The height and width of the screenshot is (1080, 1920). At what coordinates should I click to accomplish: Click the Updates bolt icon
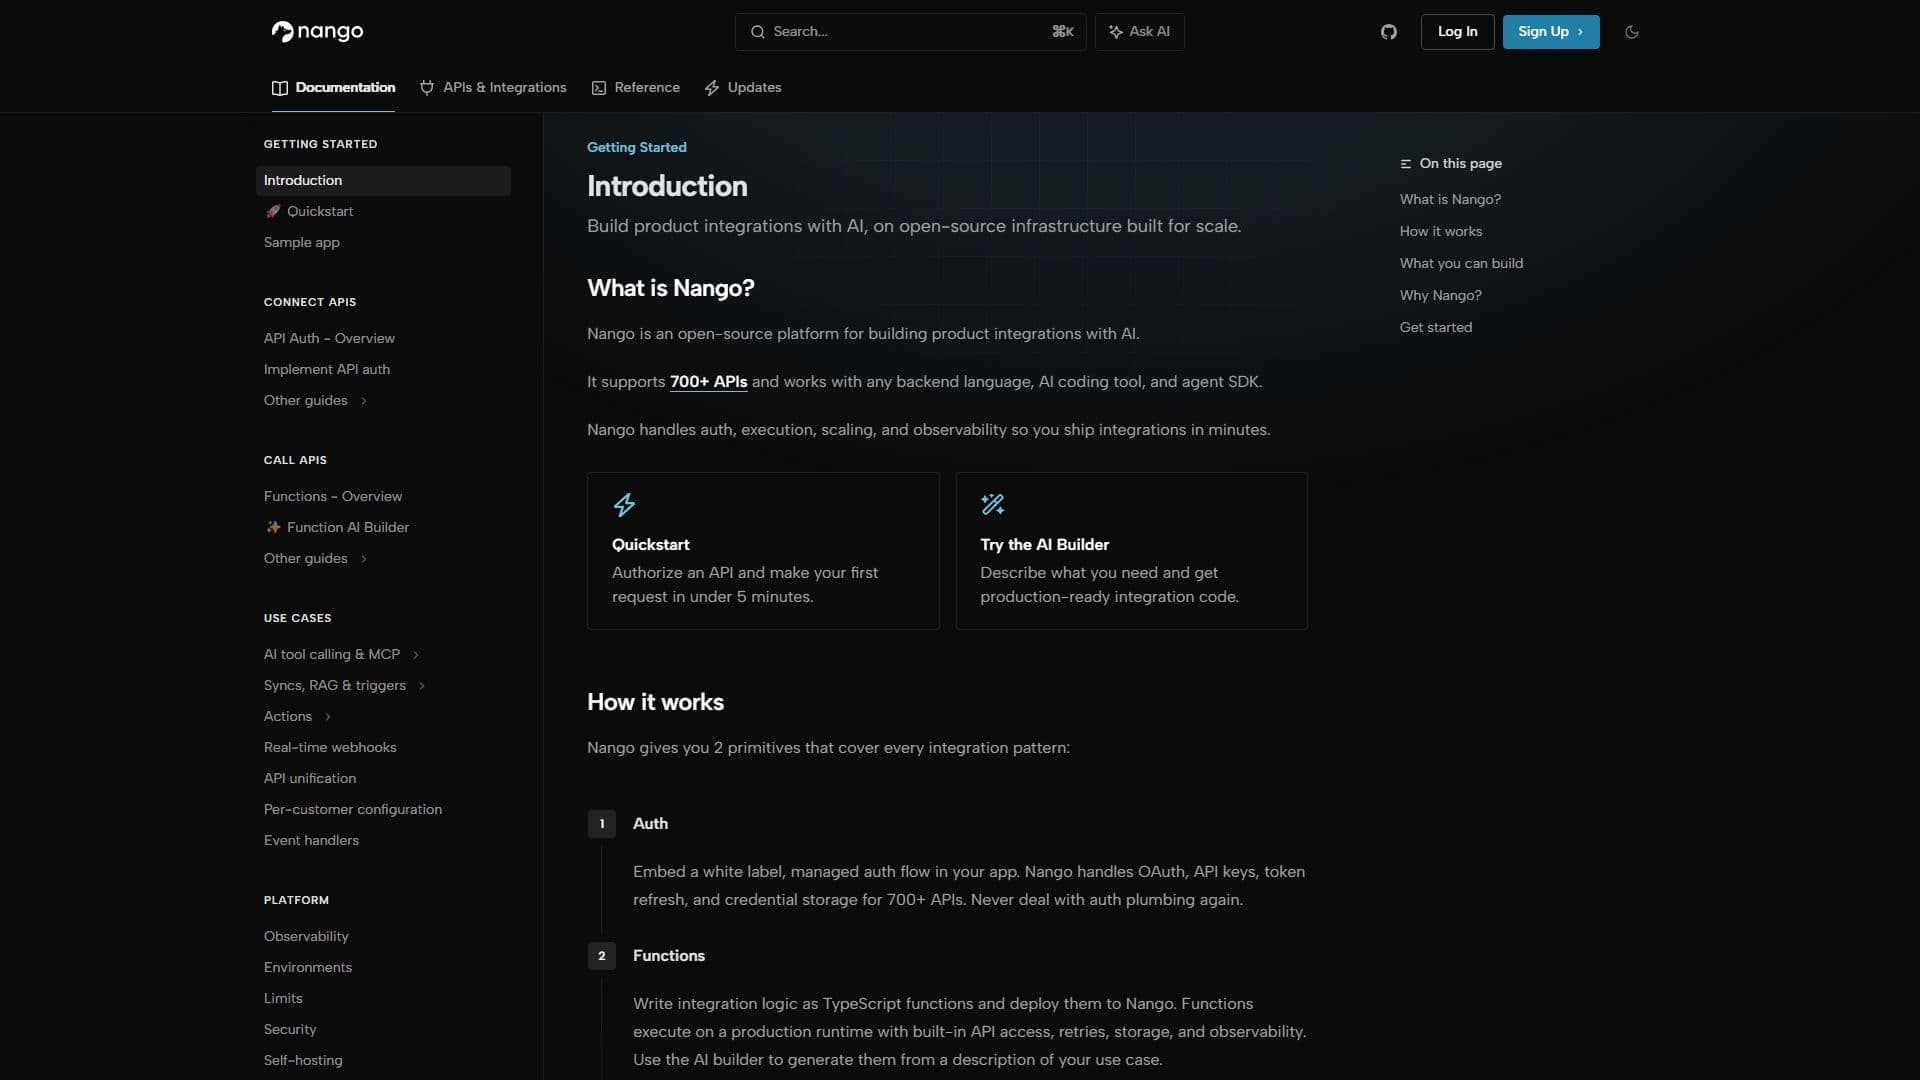click(712, 88)
